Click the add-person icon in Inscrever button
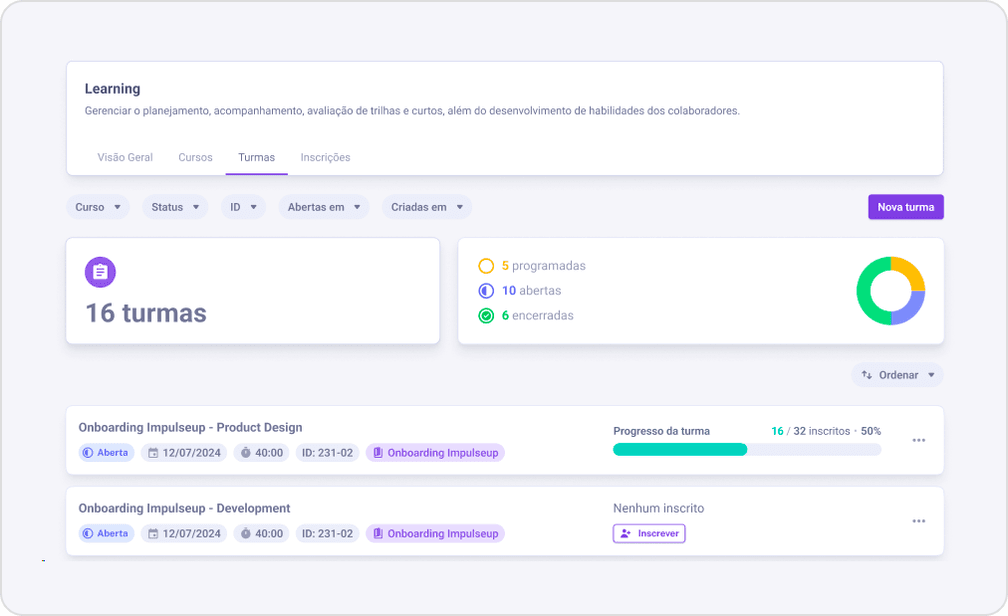Screen dimensions: 1008x616 pos(626,534)
